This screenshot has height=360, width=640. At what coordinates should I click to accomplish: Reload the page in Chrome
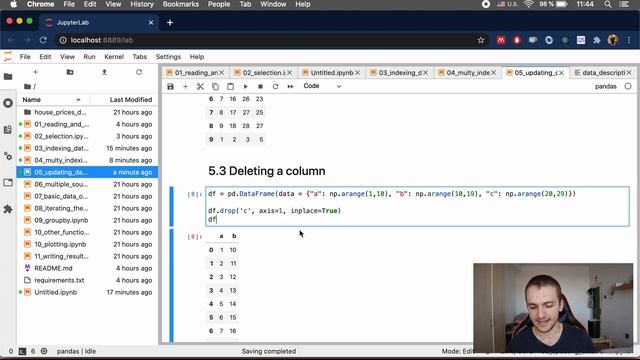coord(43,40)
